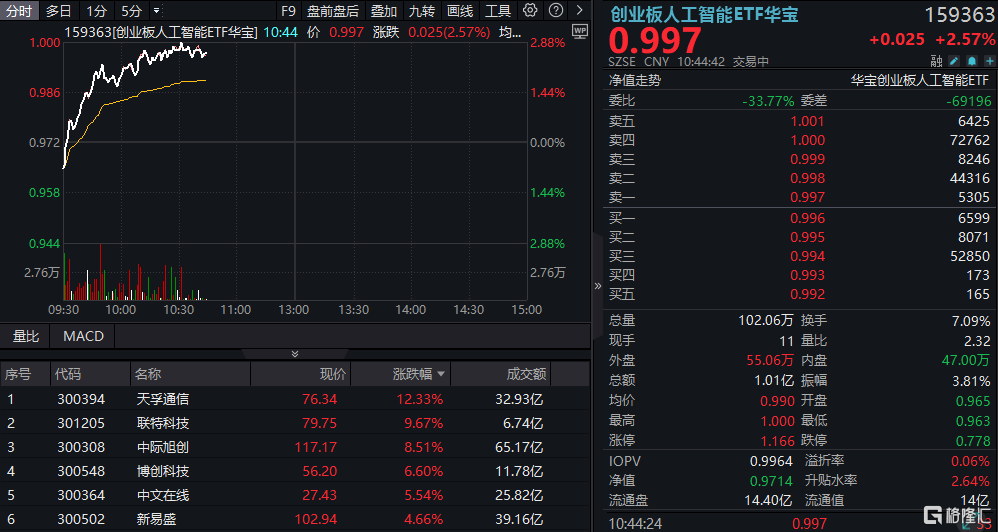Collapse the side panel with double arrow
998x532 pixels.
tap(598, 286)
